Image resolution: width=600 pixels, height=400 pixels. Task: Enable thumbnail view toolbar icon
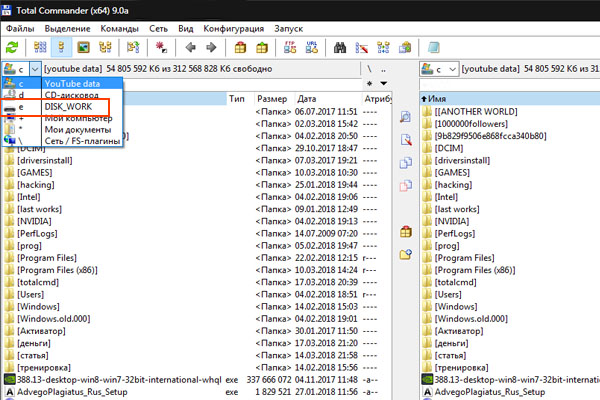[83, 47]
